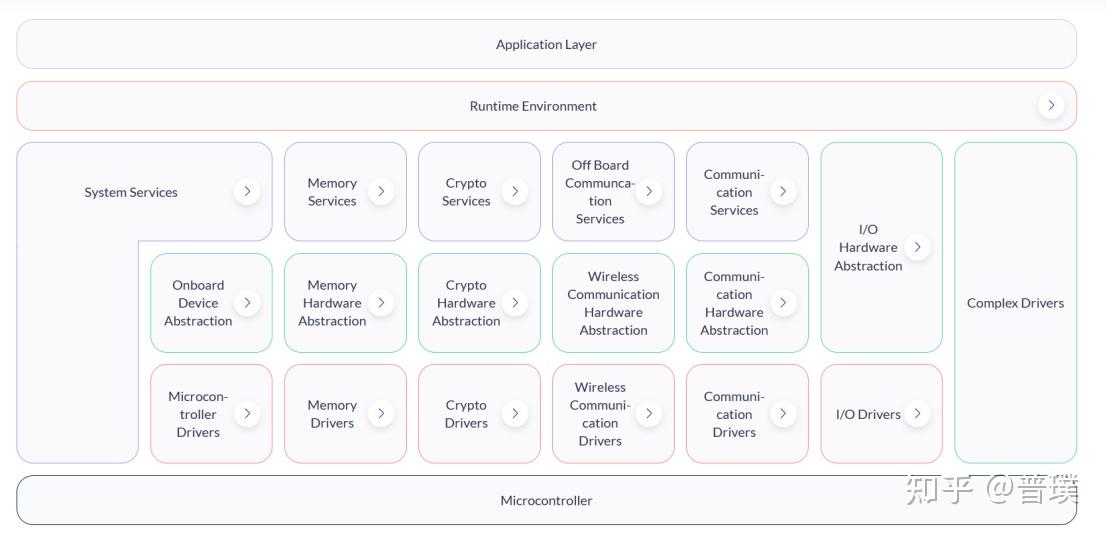Click Communication Hardware Abstraction chevron

click(x=783, y=302)
